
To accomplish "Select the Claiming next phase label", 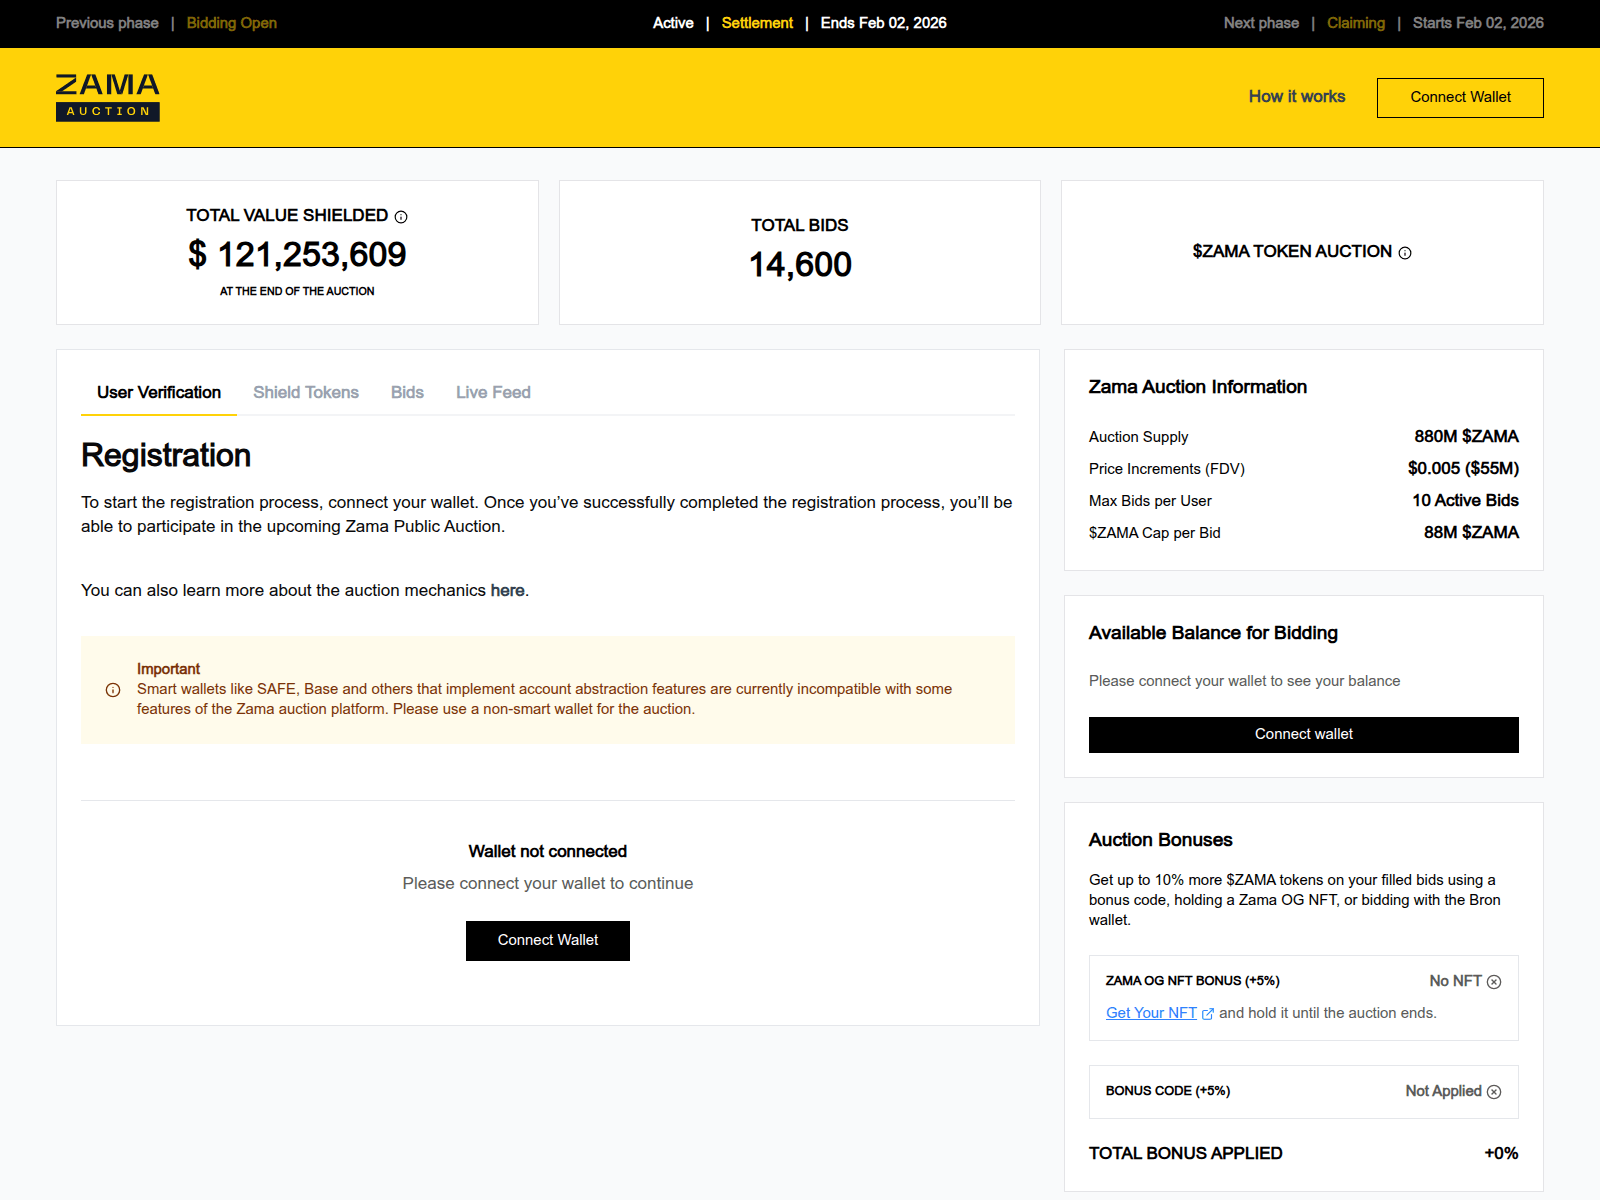I will tap(1356, 23).
